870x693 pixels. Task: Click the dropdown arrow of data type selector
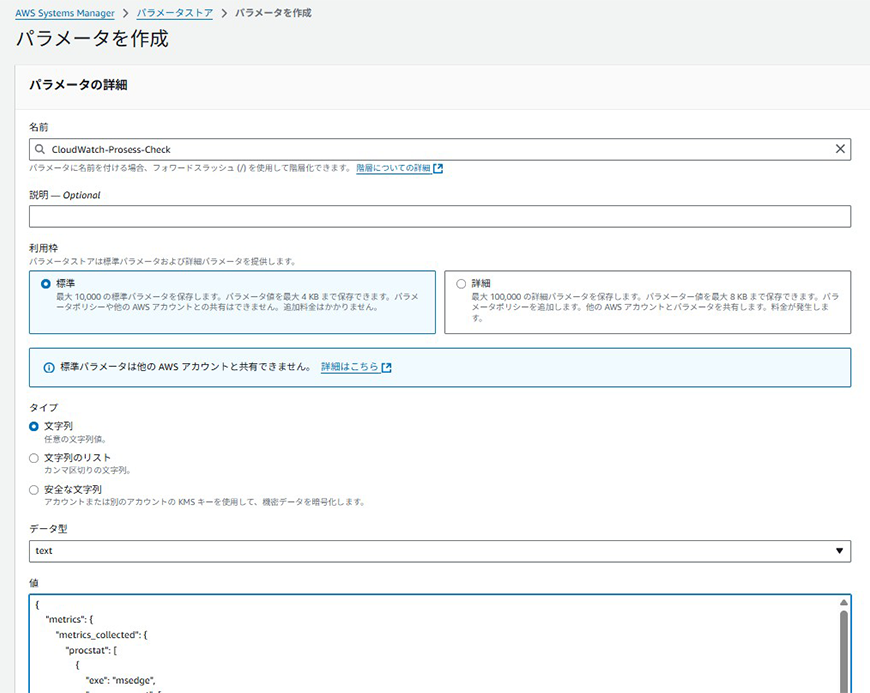pos(838,551)
